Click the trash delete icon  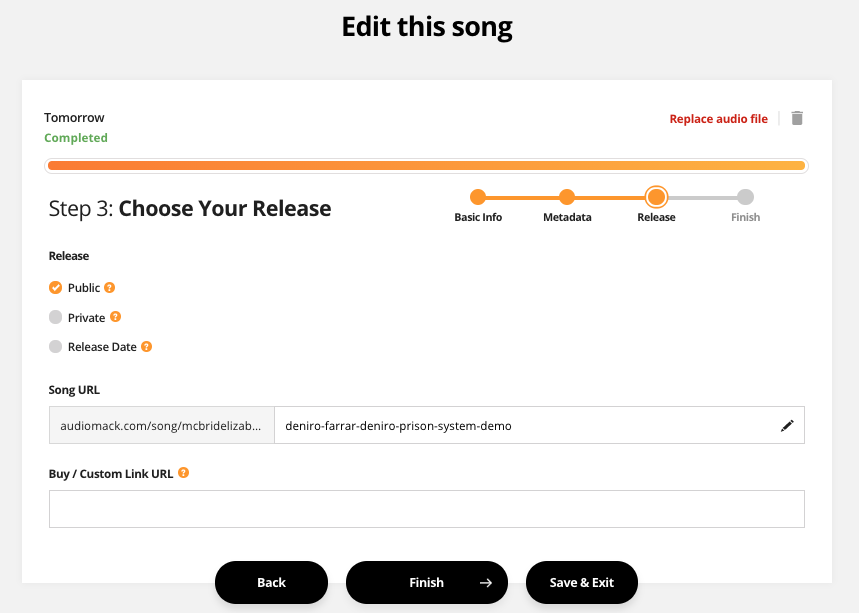point(797,118)
